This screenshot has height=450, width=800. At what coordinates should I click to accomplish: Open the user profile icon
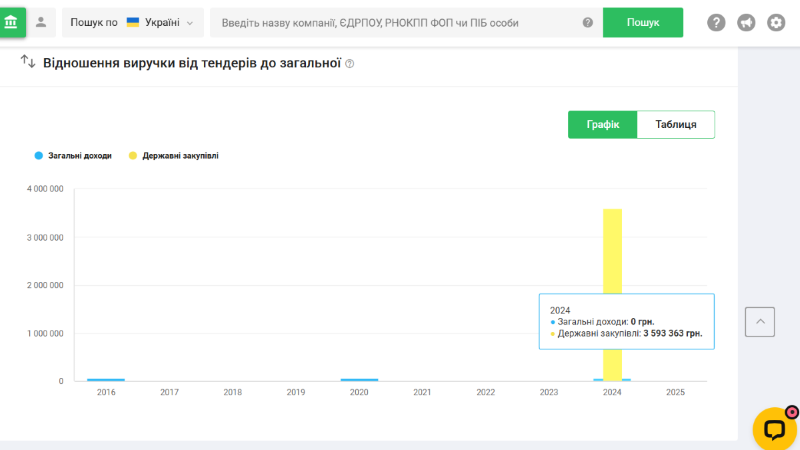point(41,22)
